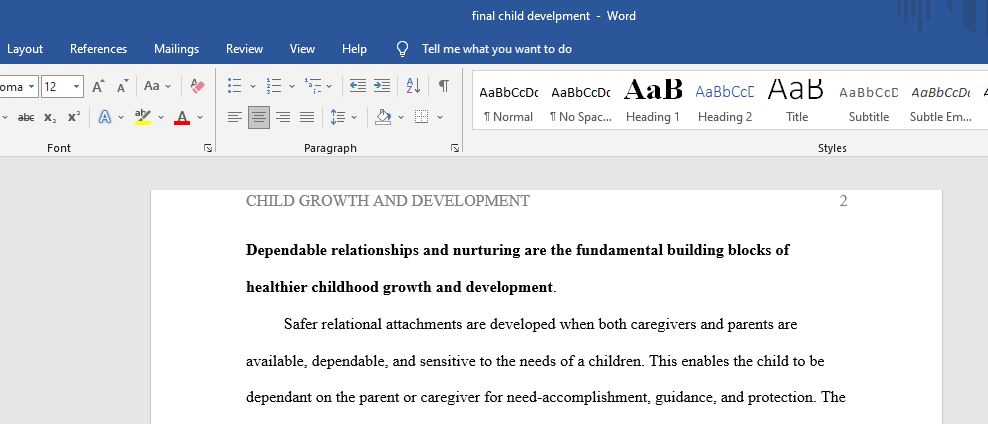Open the Text Effects dropdown arrow

120,117
